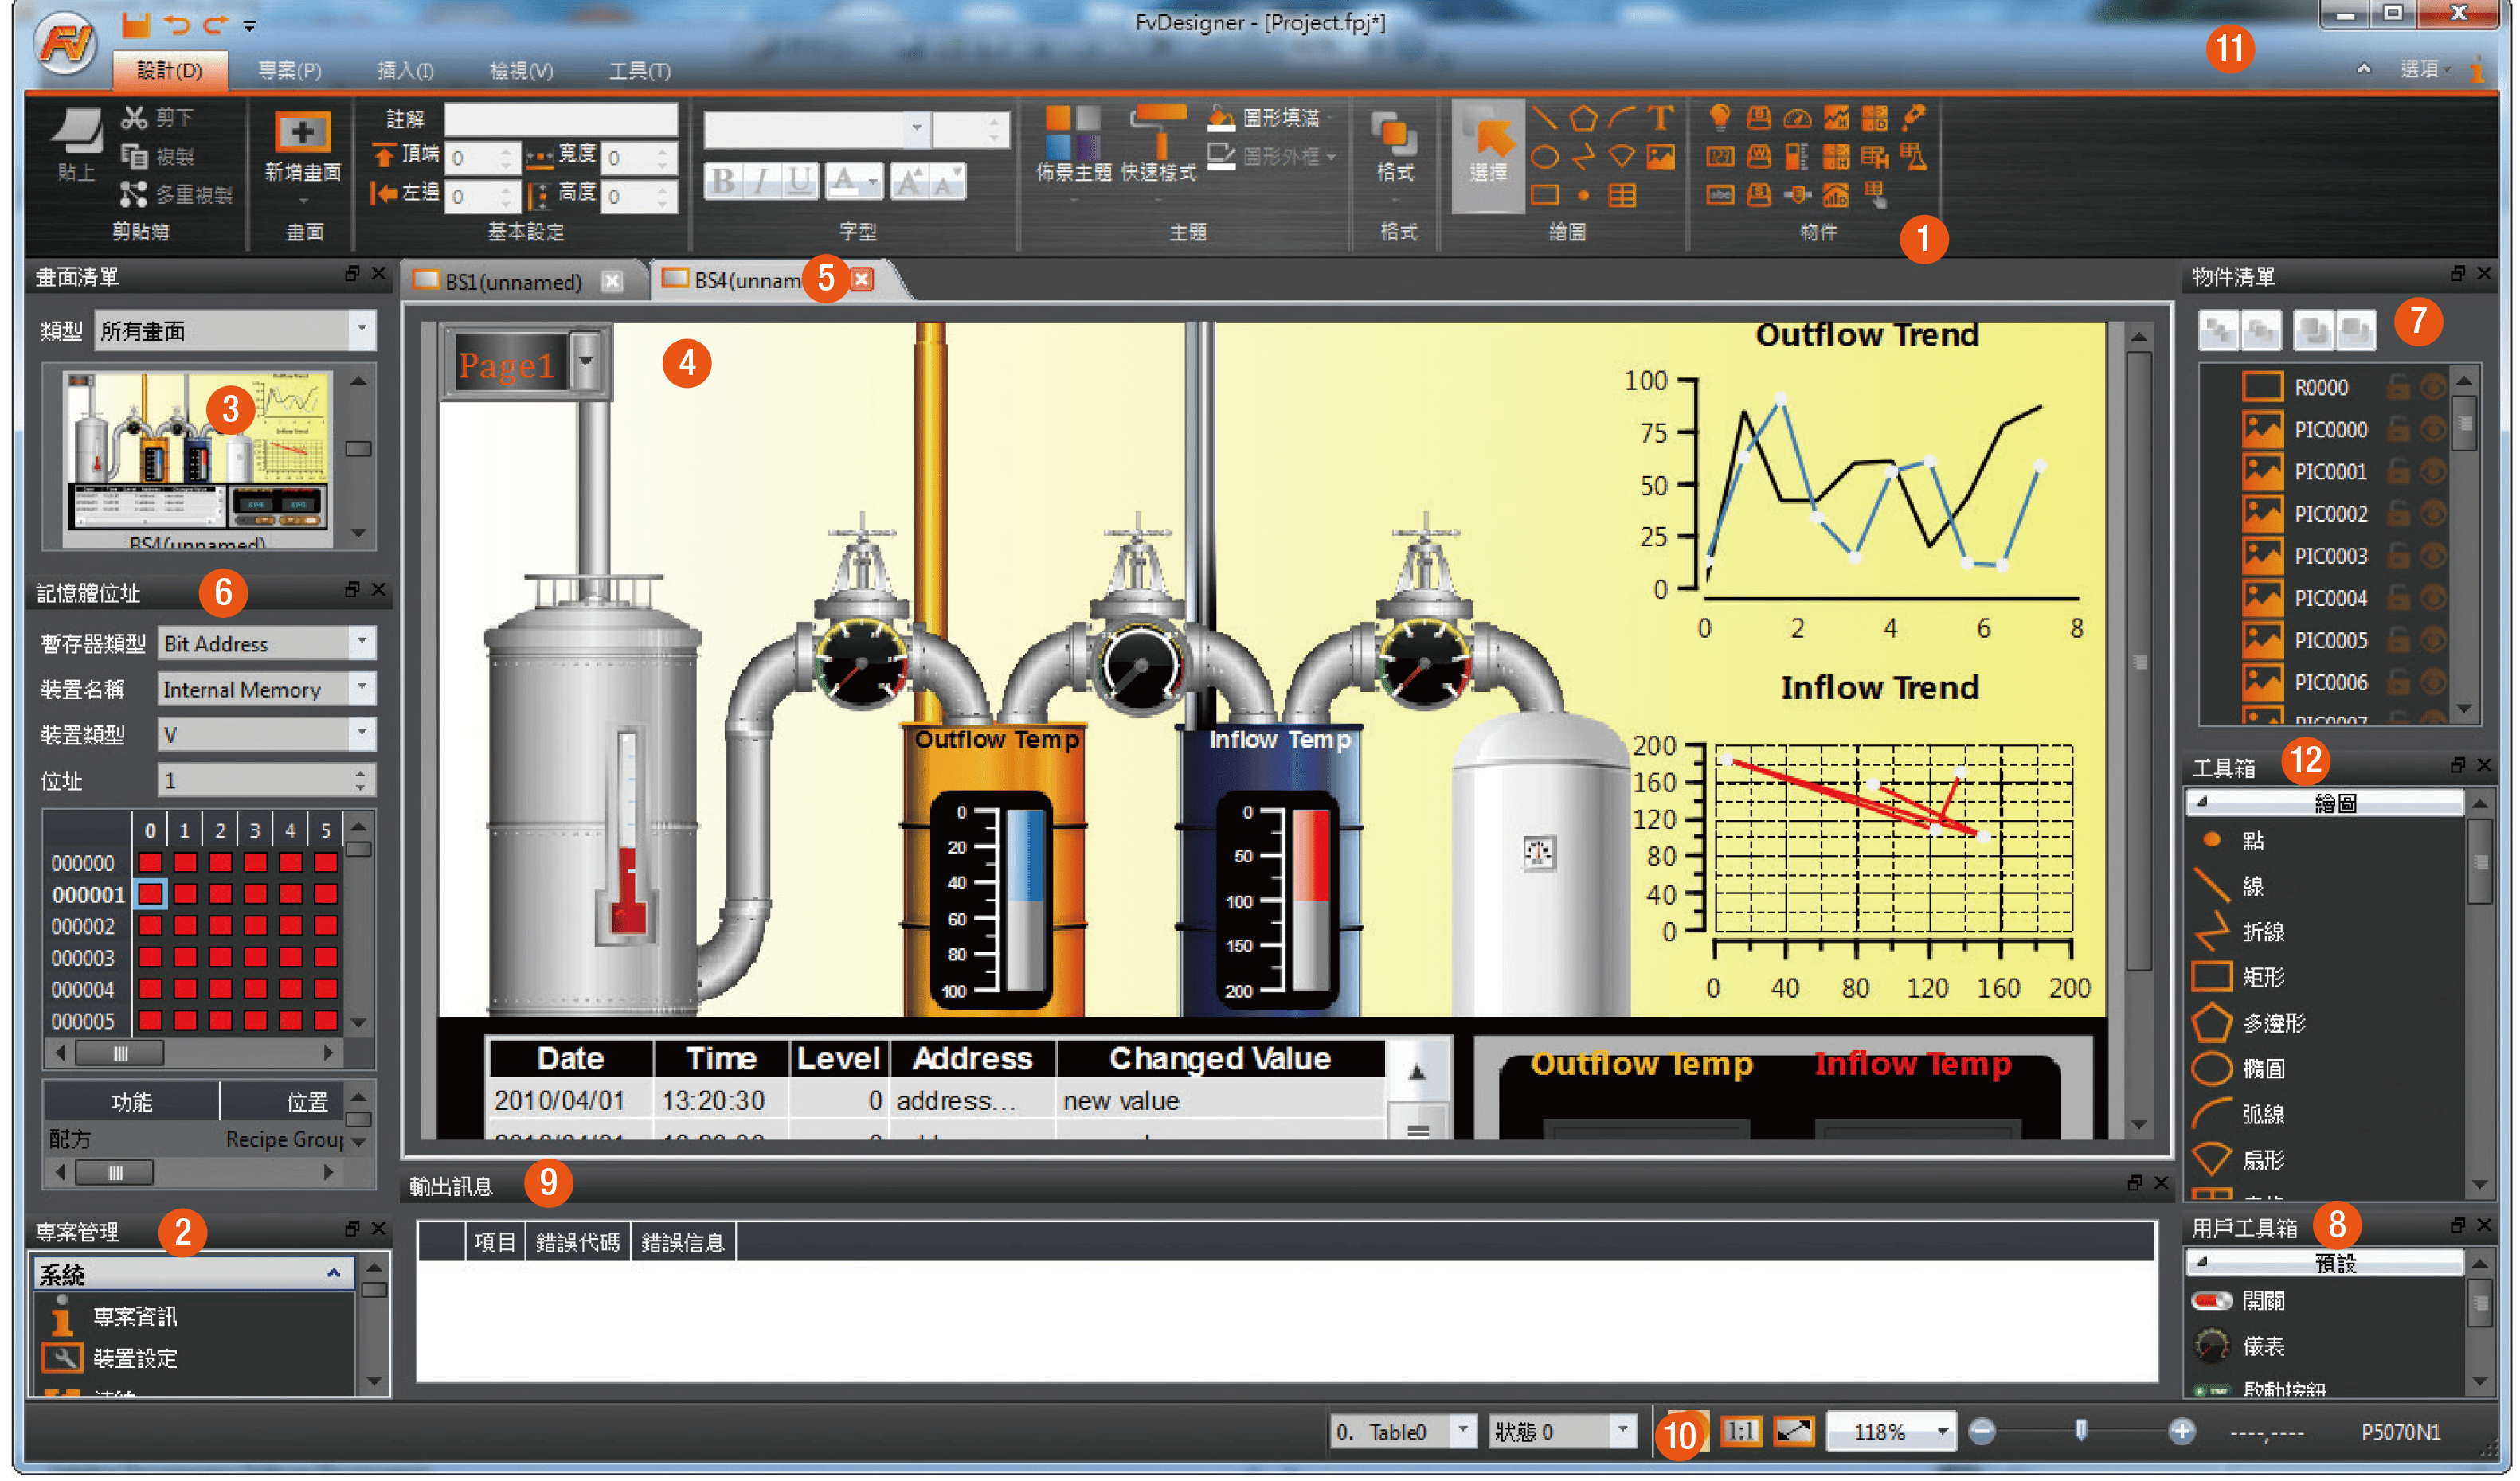Click the Bold formatting button
Screen dimensions: 2520x1481
[723, 181]
